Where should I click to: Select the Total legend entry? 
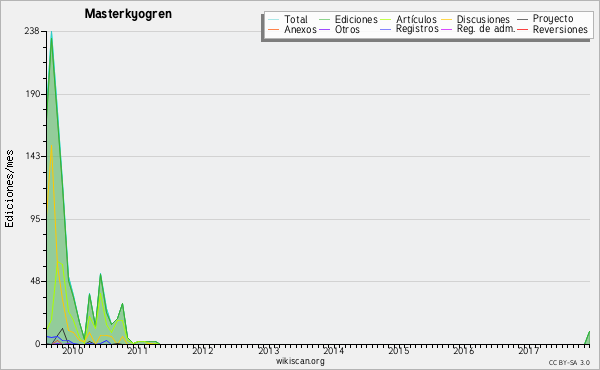coord(288,19)
